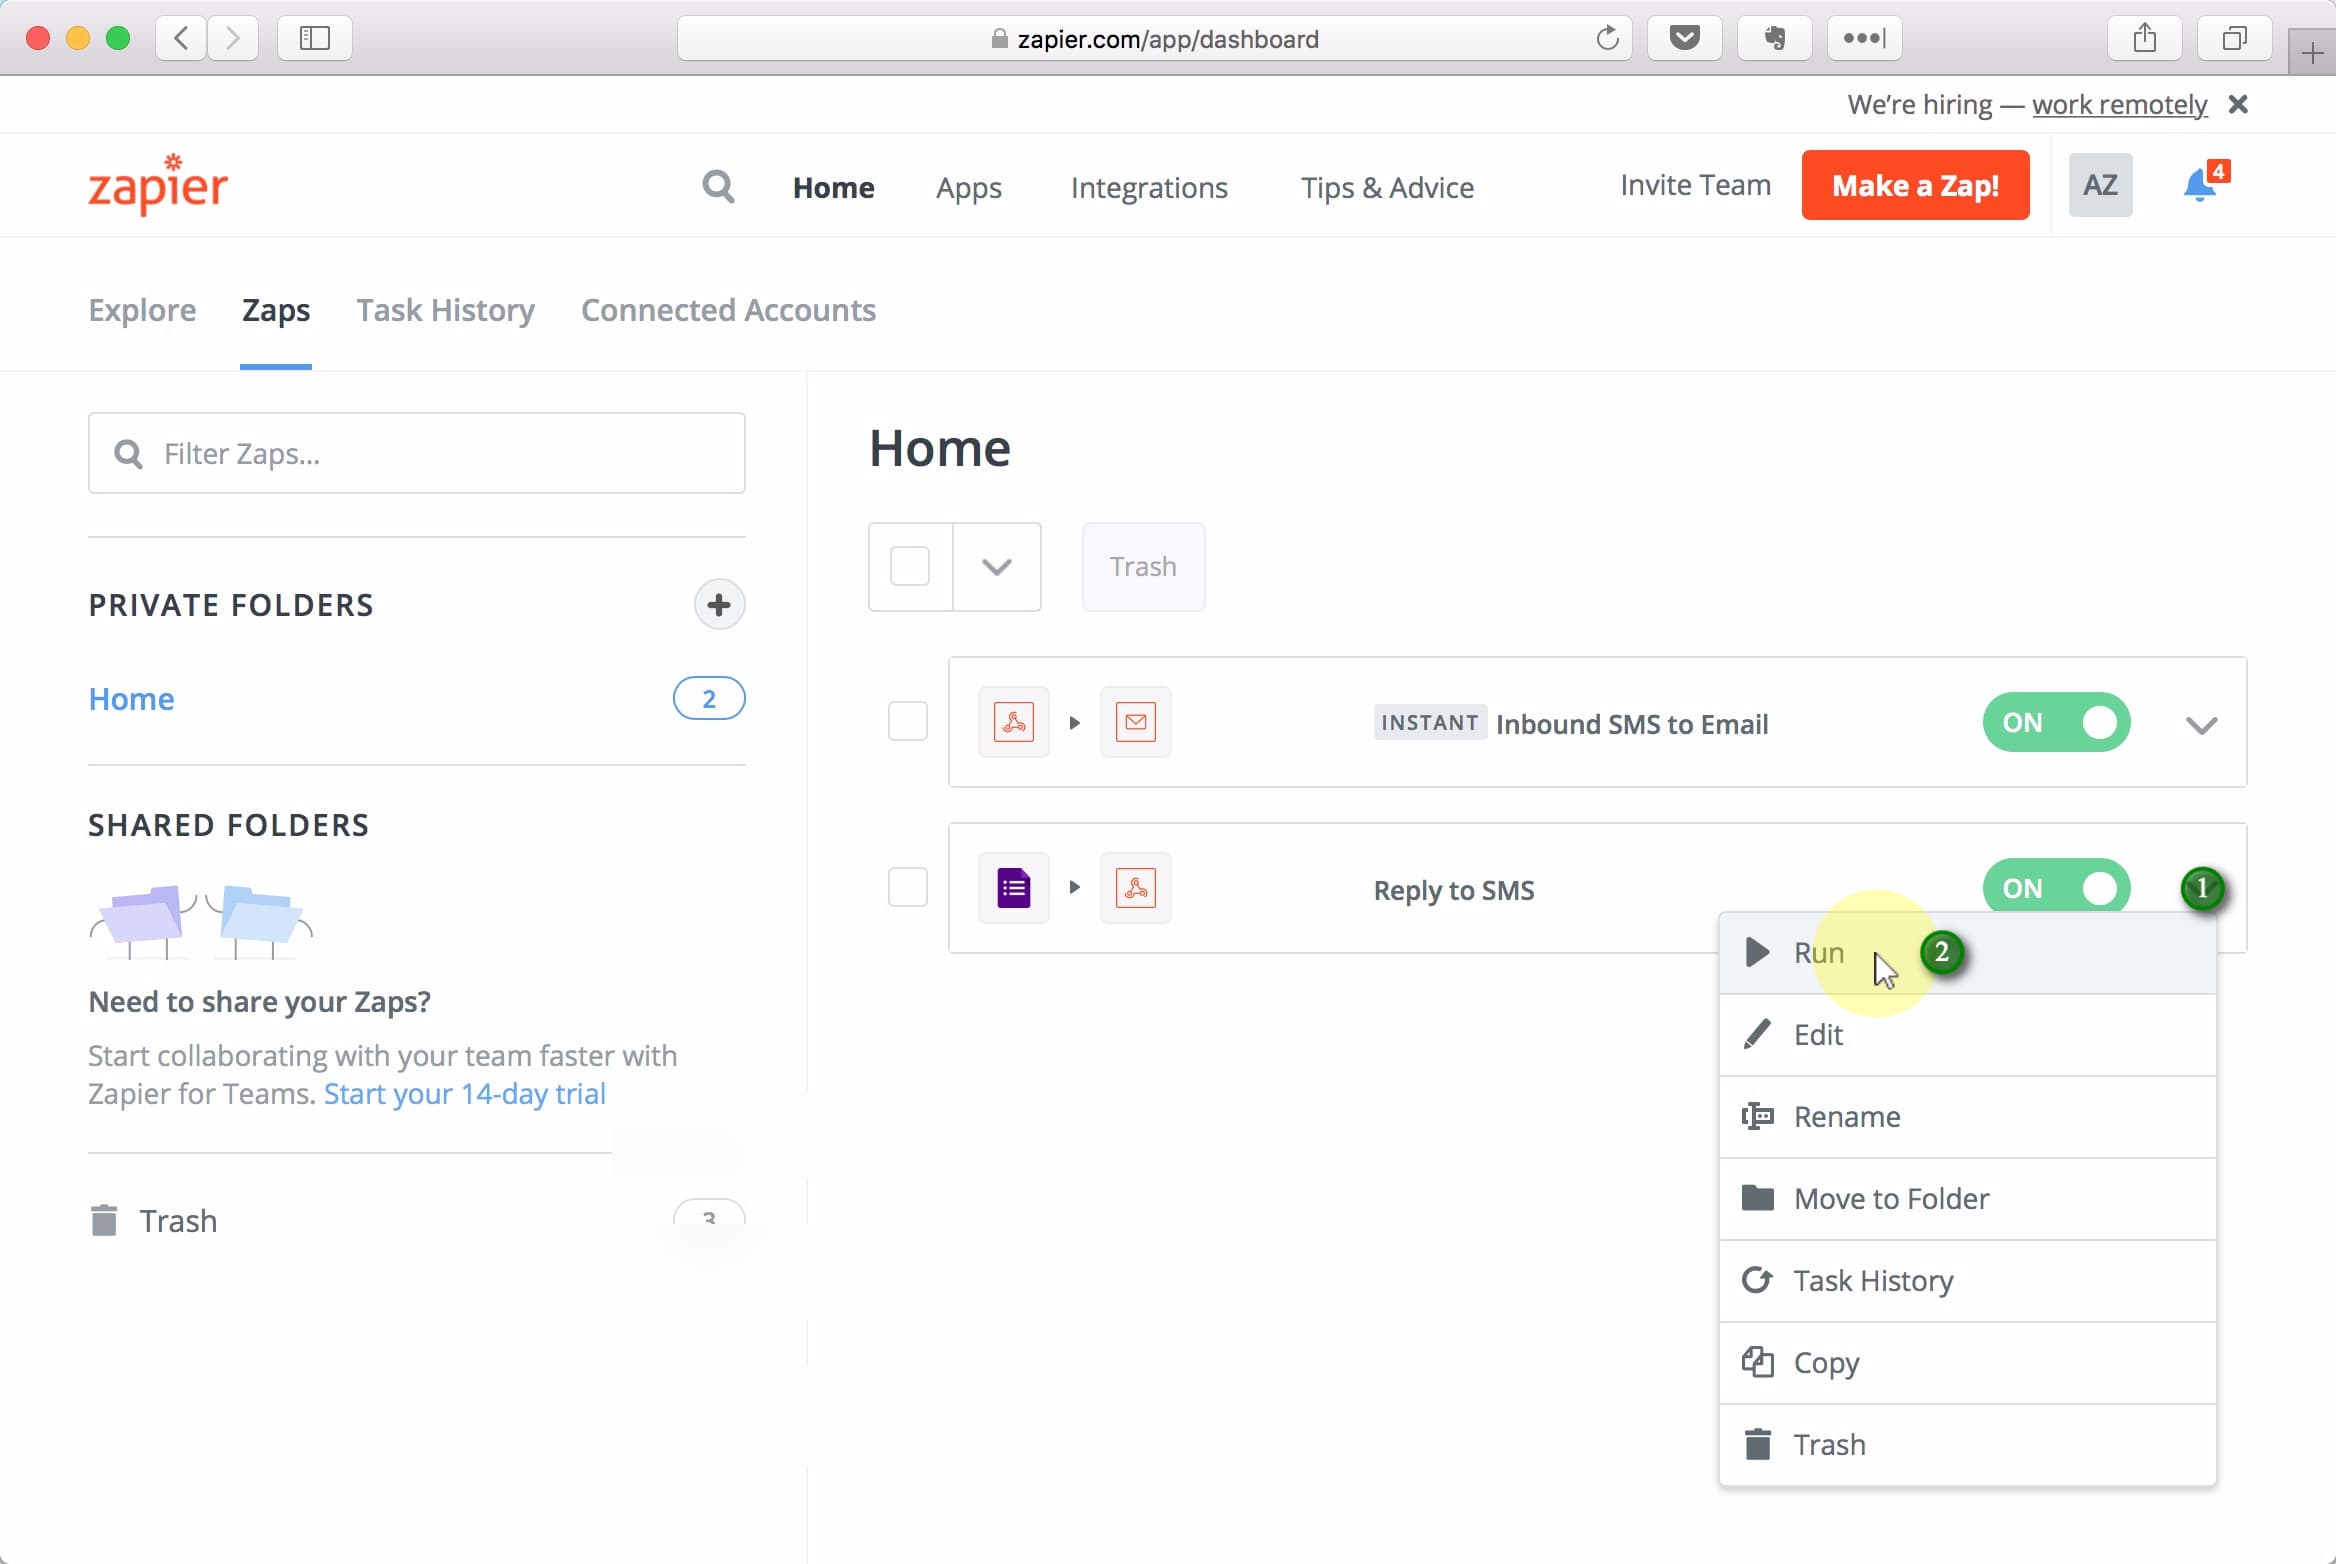The image size is (2336, 1564).
Task: Click the Pocket extension icon in Safari toolbar
Action: tap(1685, 38)
